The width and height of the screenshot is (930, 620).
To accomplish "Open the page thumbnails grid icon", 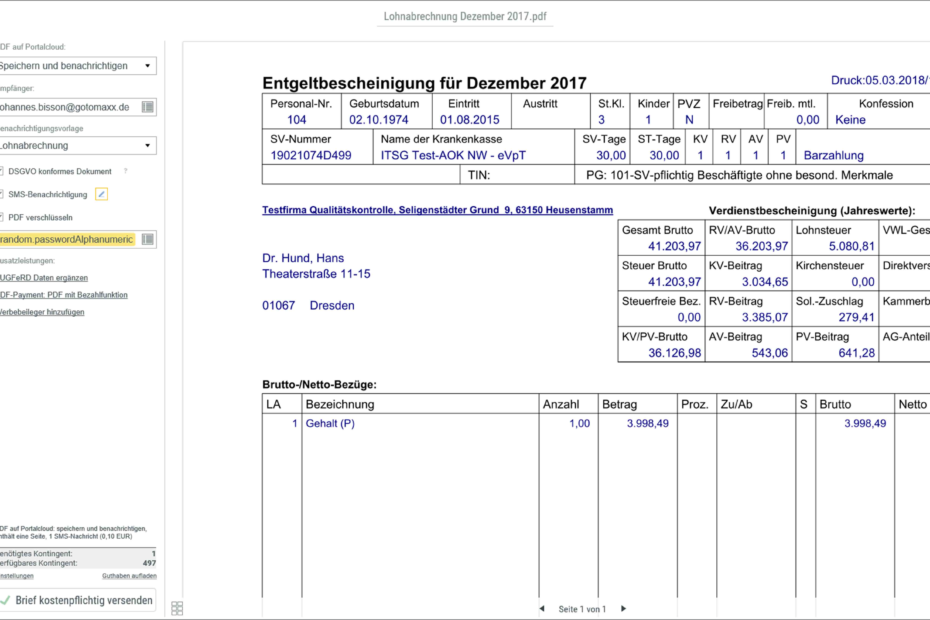I will (177, 608).
